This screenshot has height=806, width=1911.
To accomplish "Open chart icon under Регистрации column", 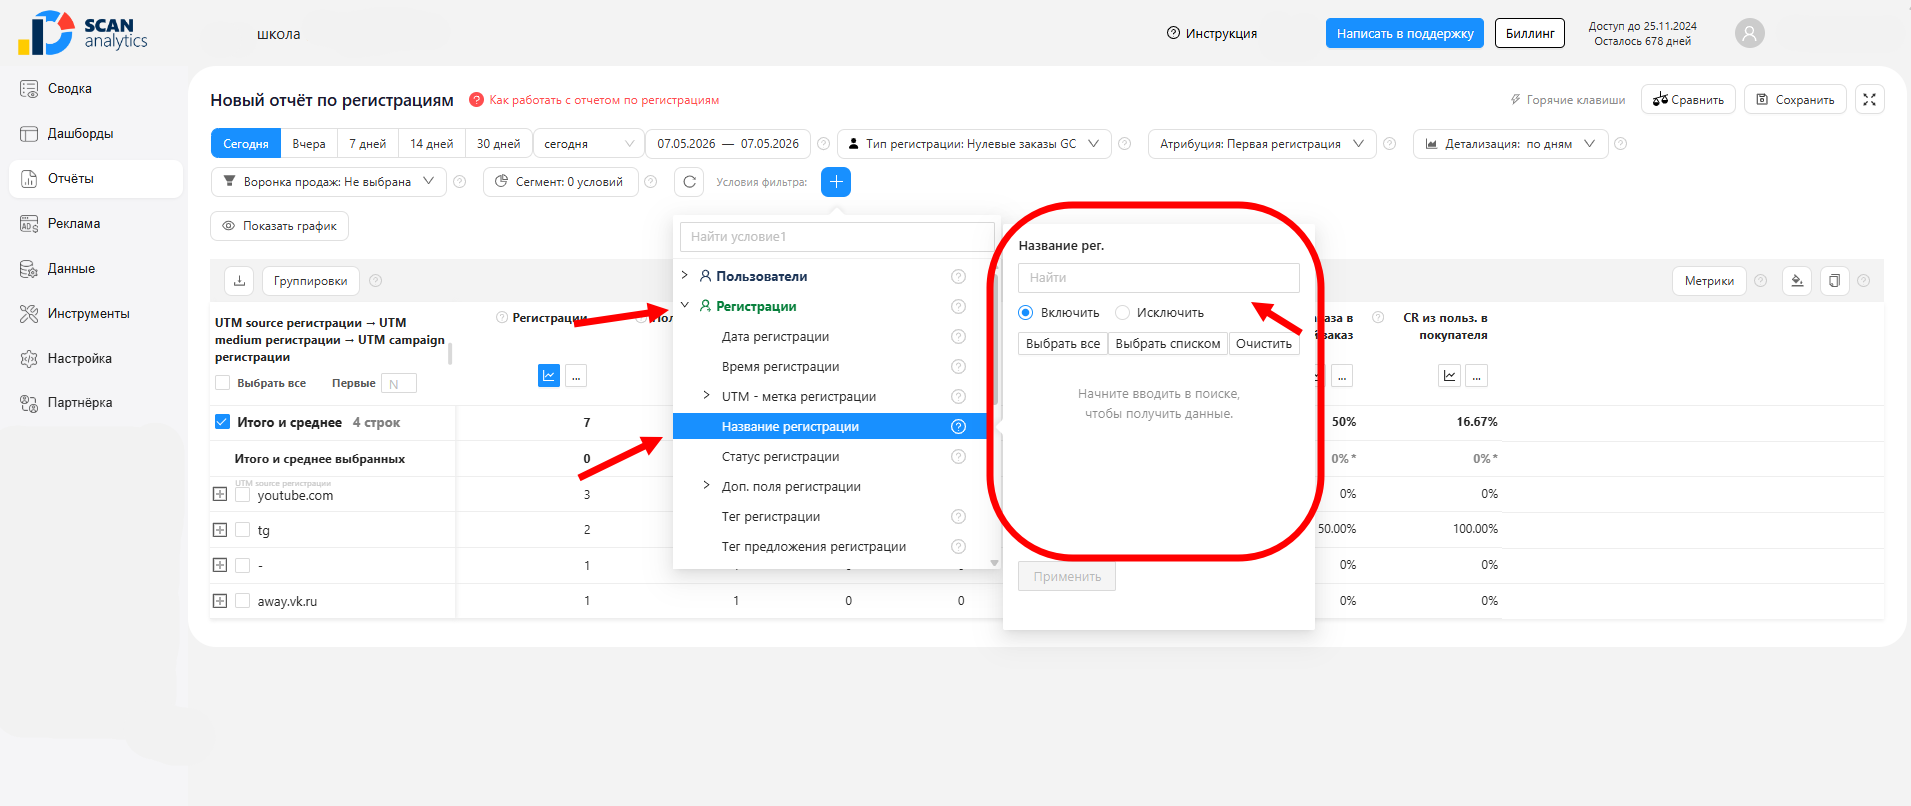I will pos(549,376).
